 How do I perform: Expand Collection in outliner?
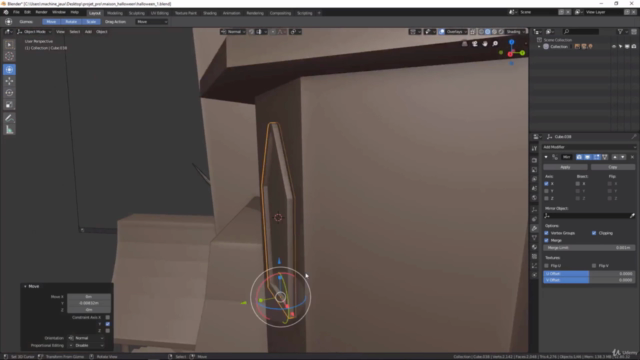tap(539, 47)
